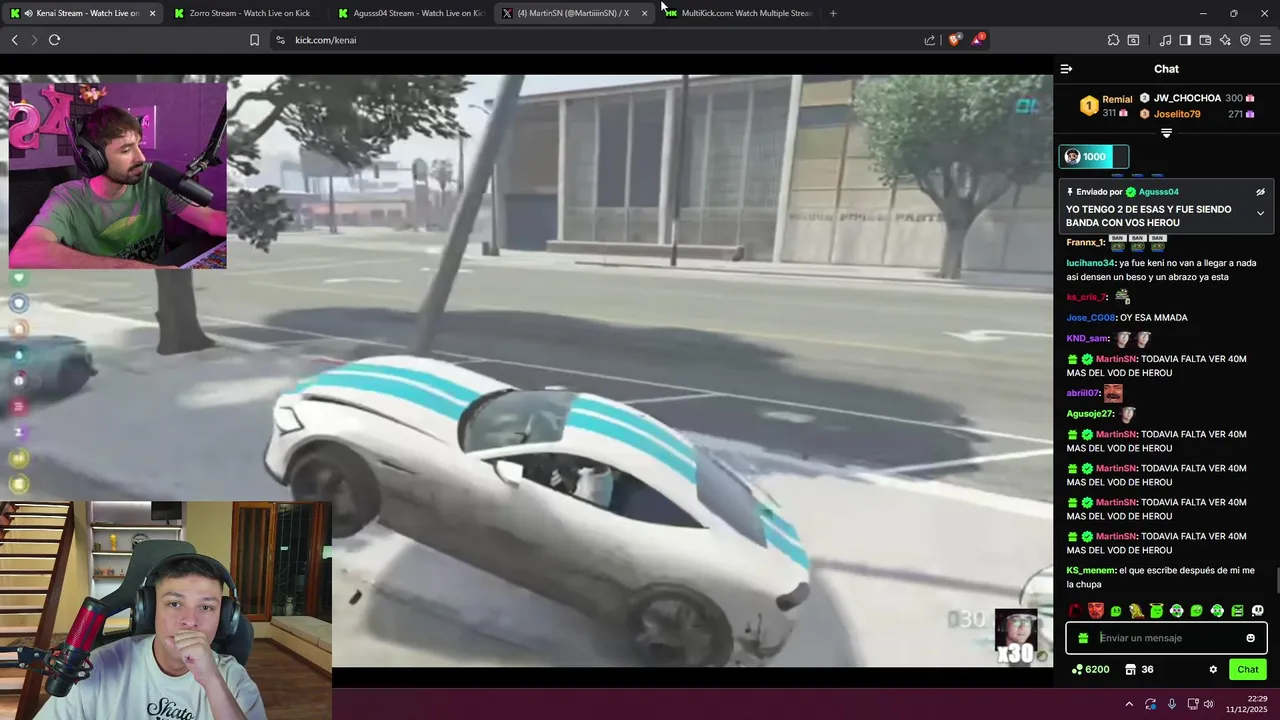Click the microphone icon in system tray
1280x720 pixels.
tap(1172, 704)
